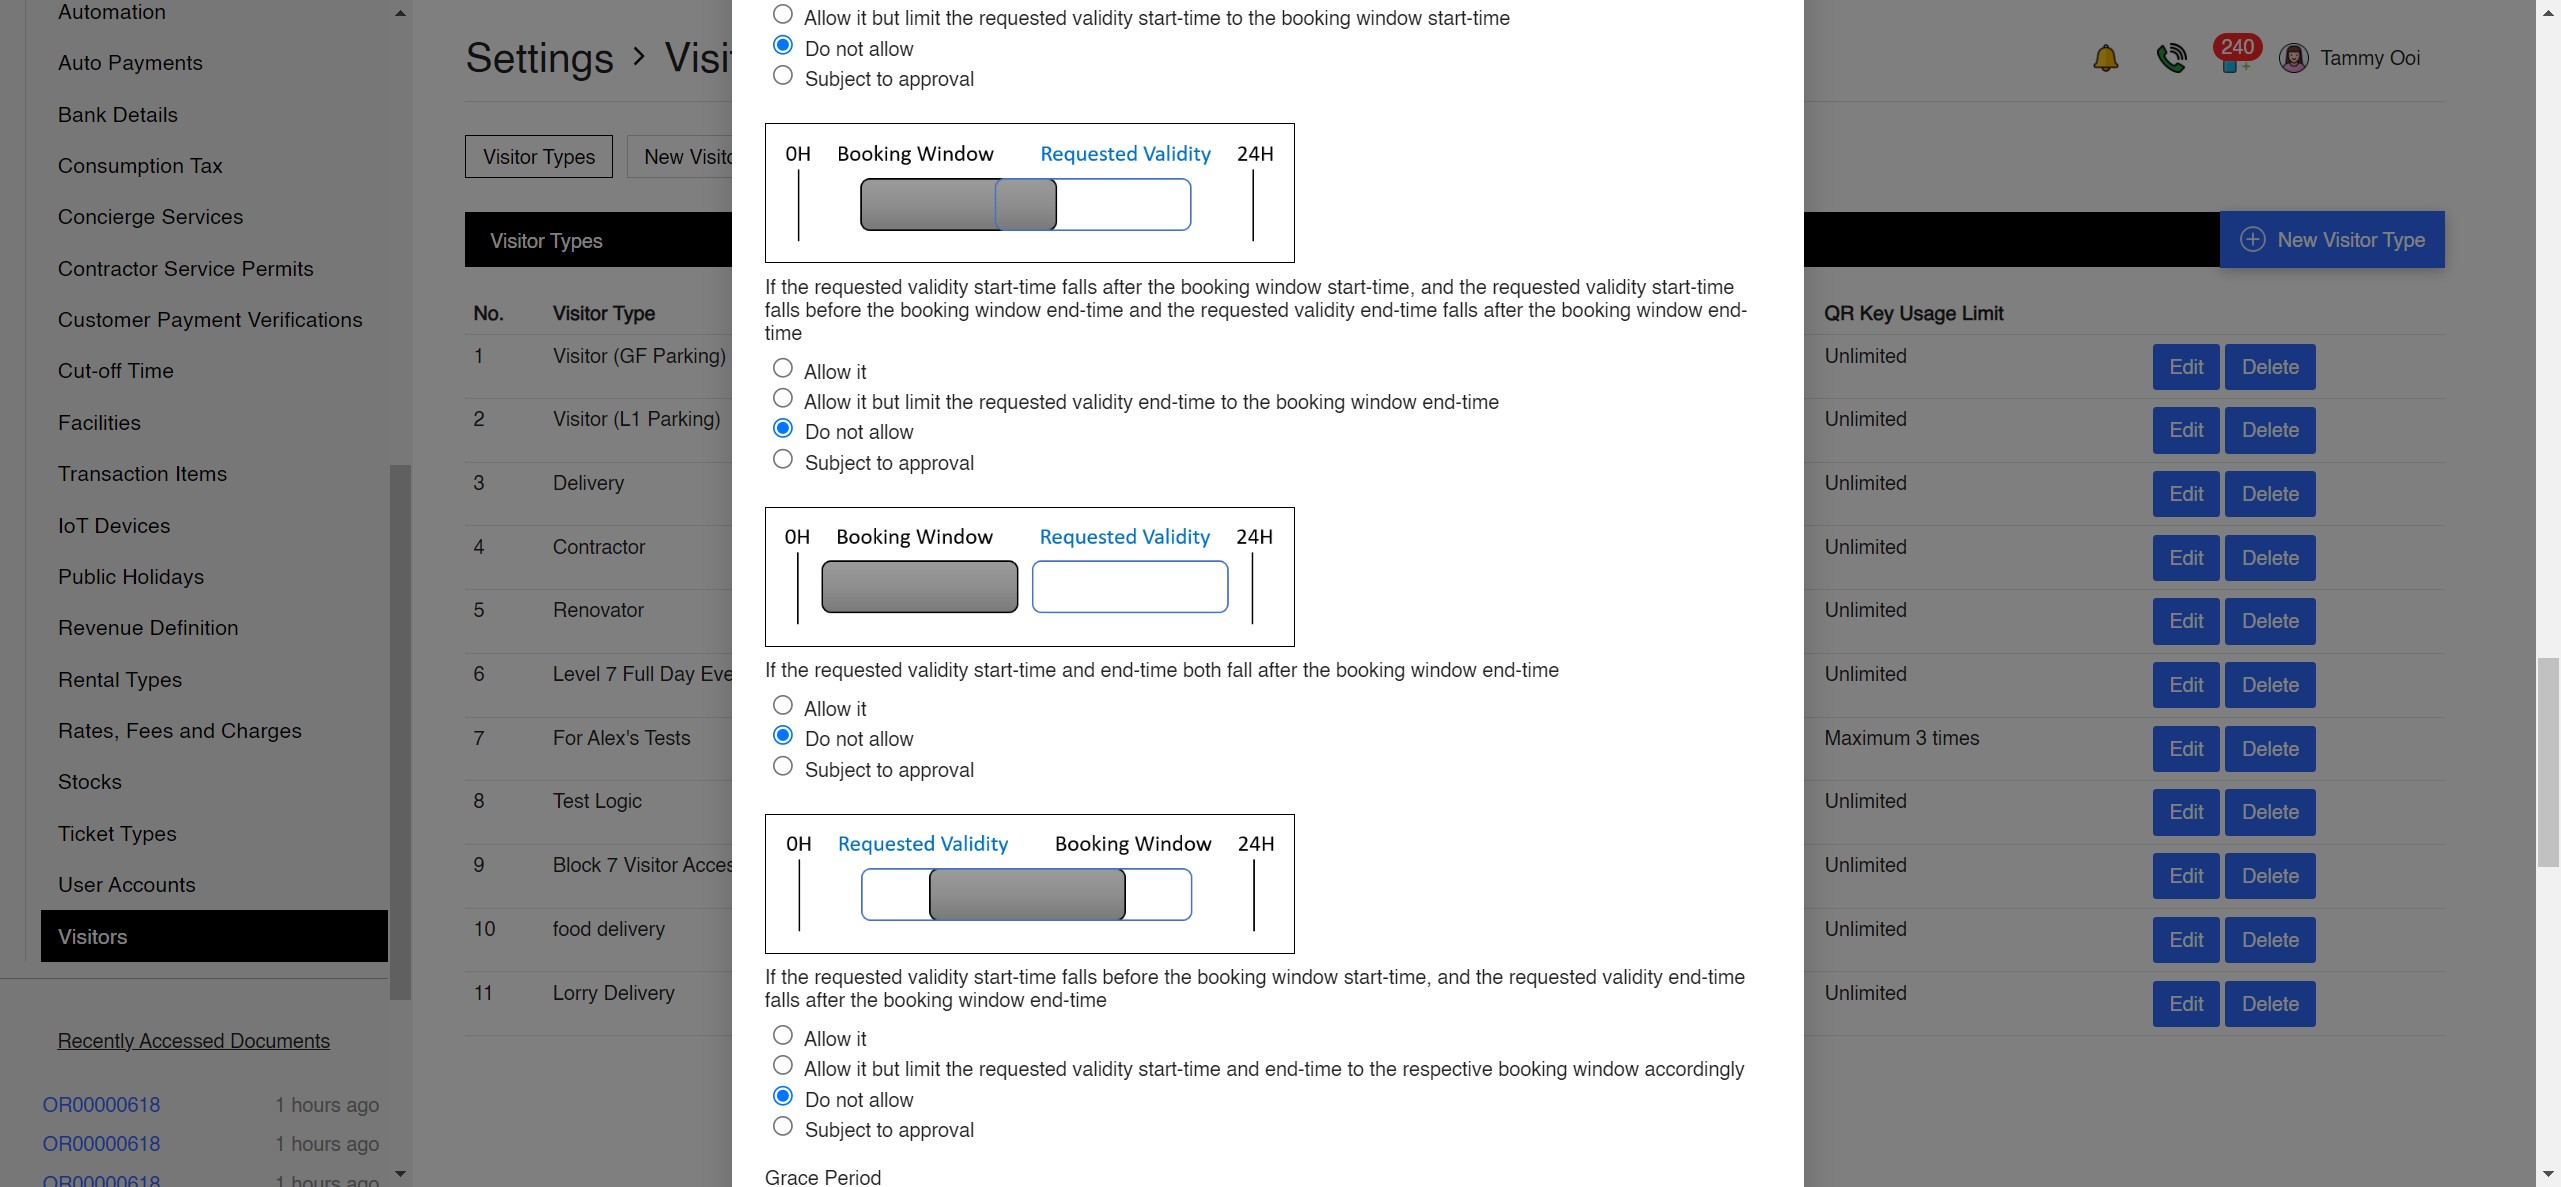Click the notification bell icon
This screenshot has width=2561, height=1187.
pyautogui.click(x=2105, y=58)
